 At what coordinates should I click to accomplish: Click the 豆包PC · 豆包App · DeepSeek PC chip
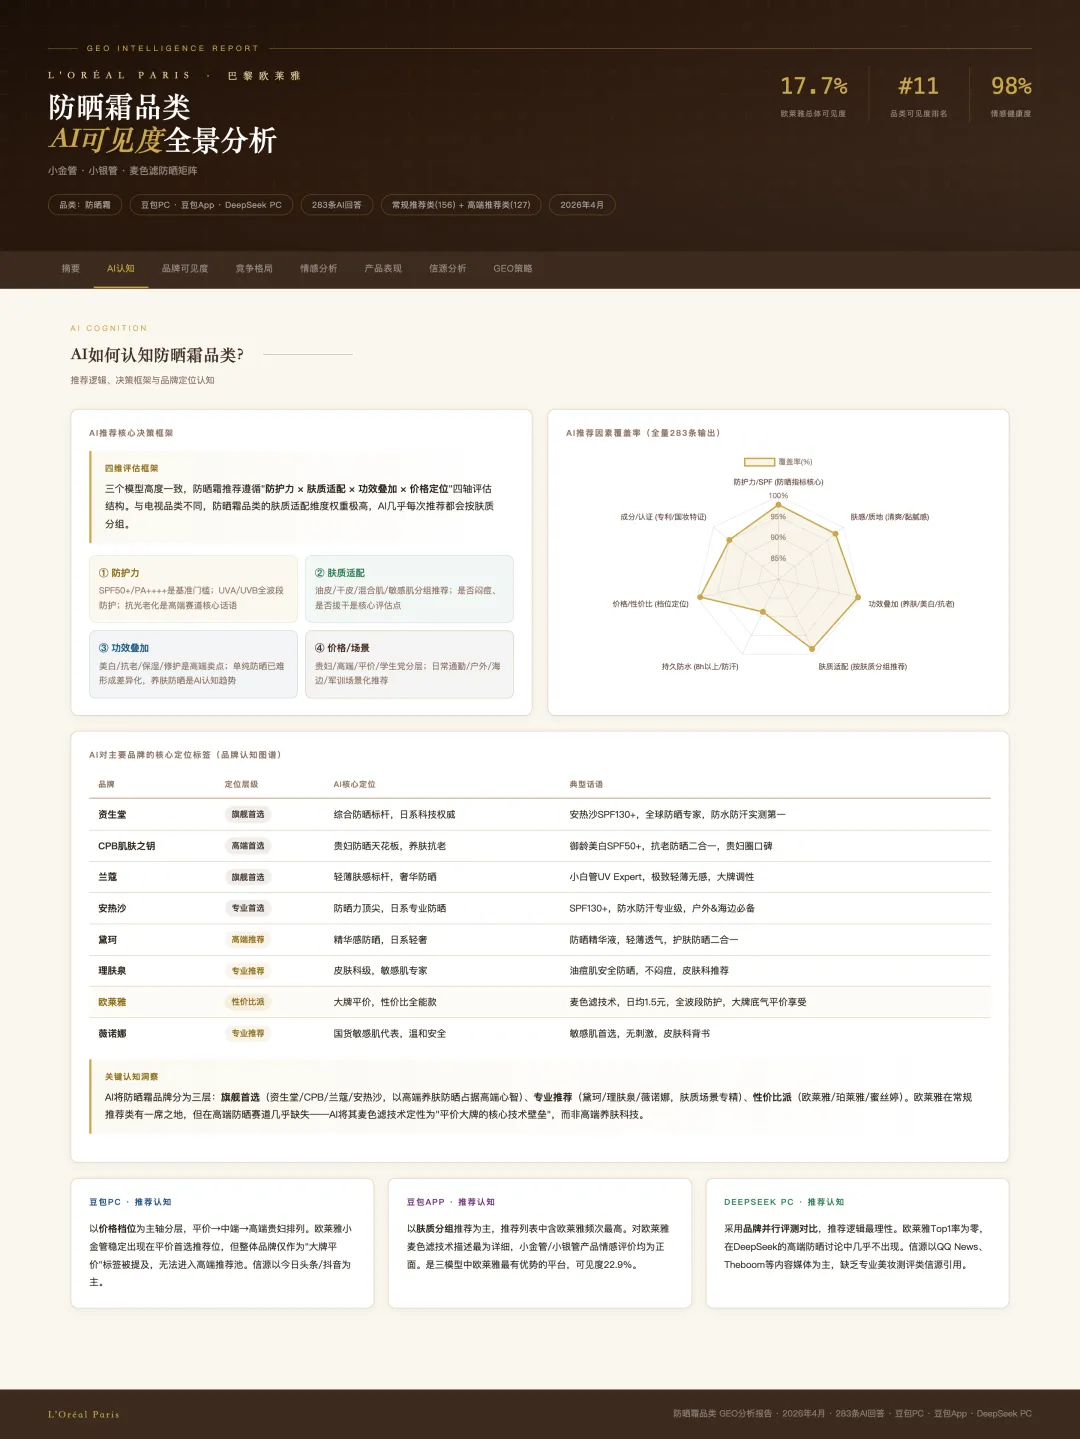pos(211,205)
